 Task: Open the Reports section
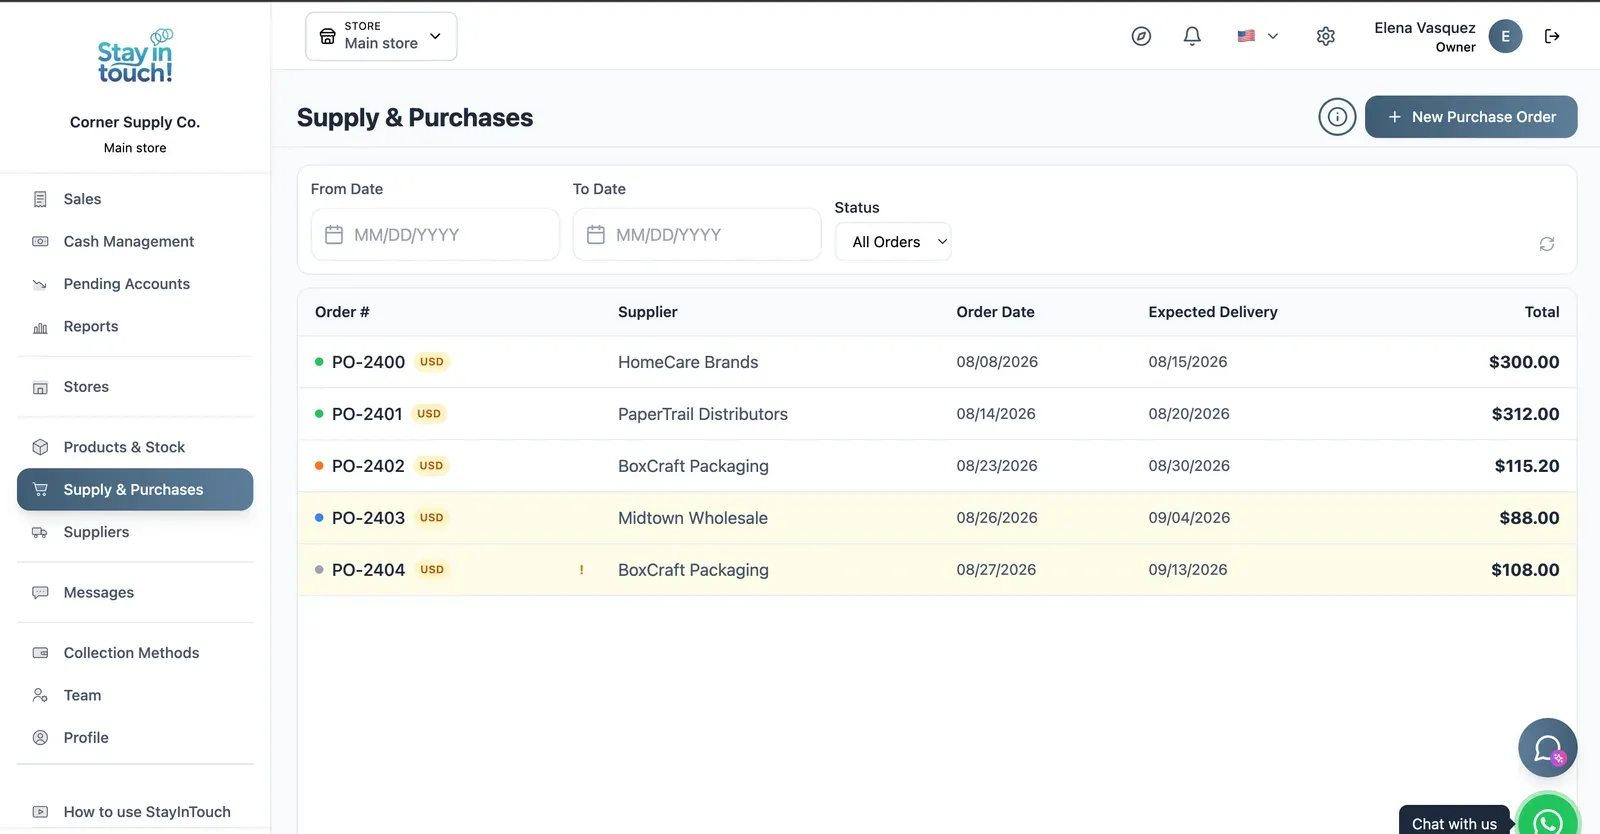[135, 326]
